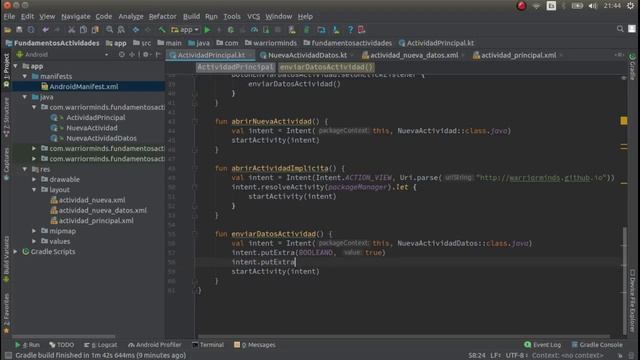Screen dimensions: 640x360
Task: Click the Copy icon in toolbar
Action: click(x=83, y=30)
